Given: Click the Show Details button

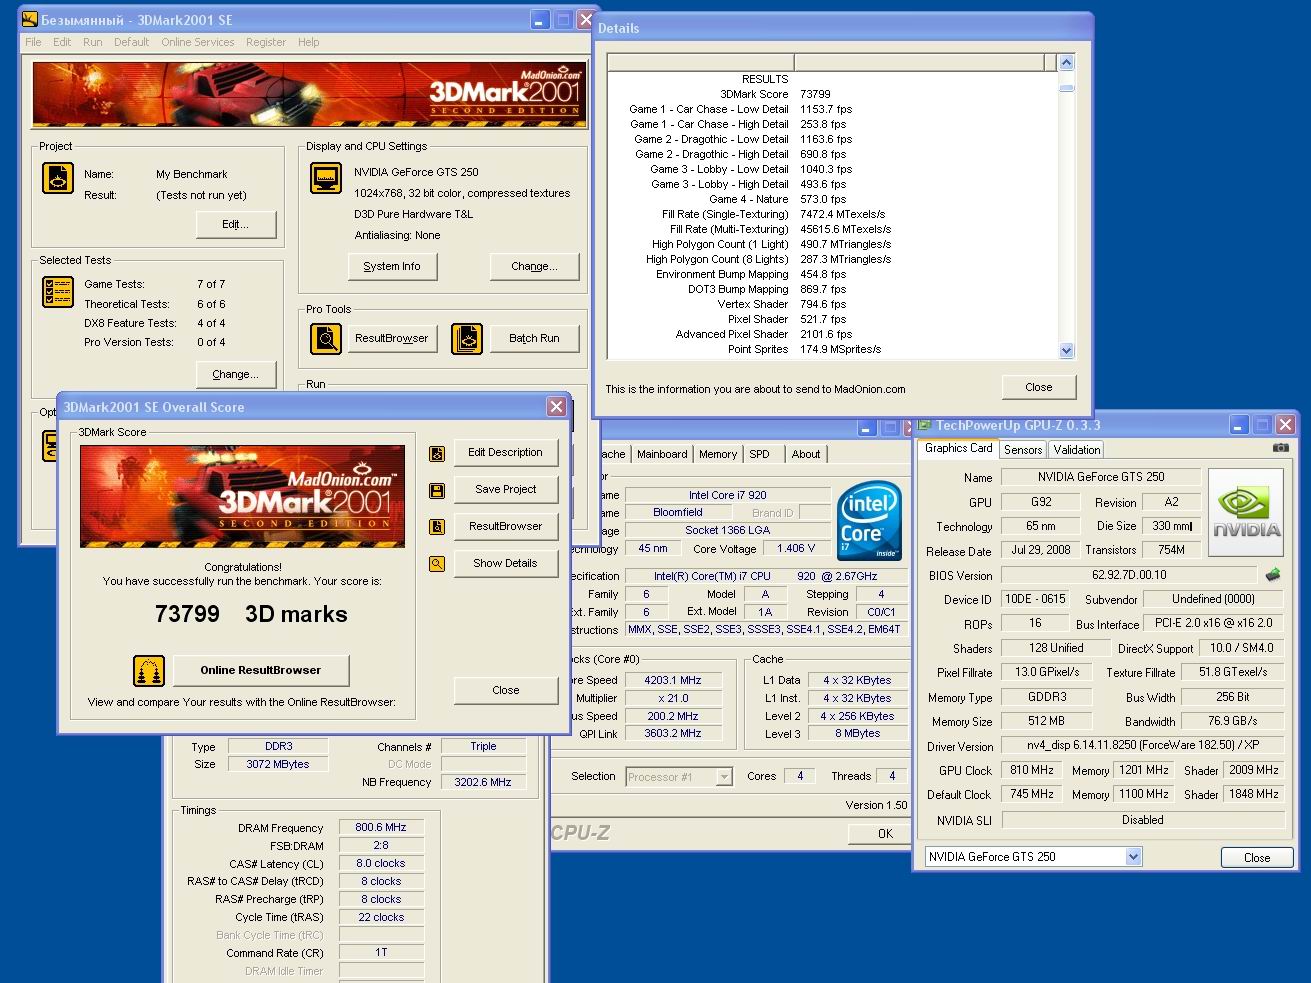Looking at the screenshot, I should point(505,563).
